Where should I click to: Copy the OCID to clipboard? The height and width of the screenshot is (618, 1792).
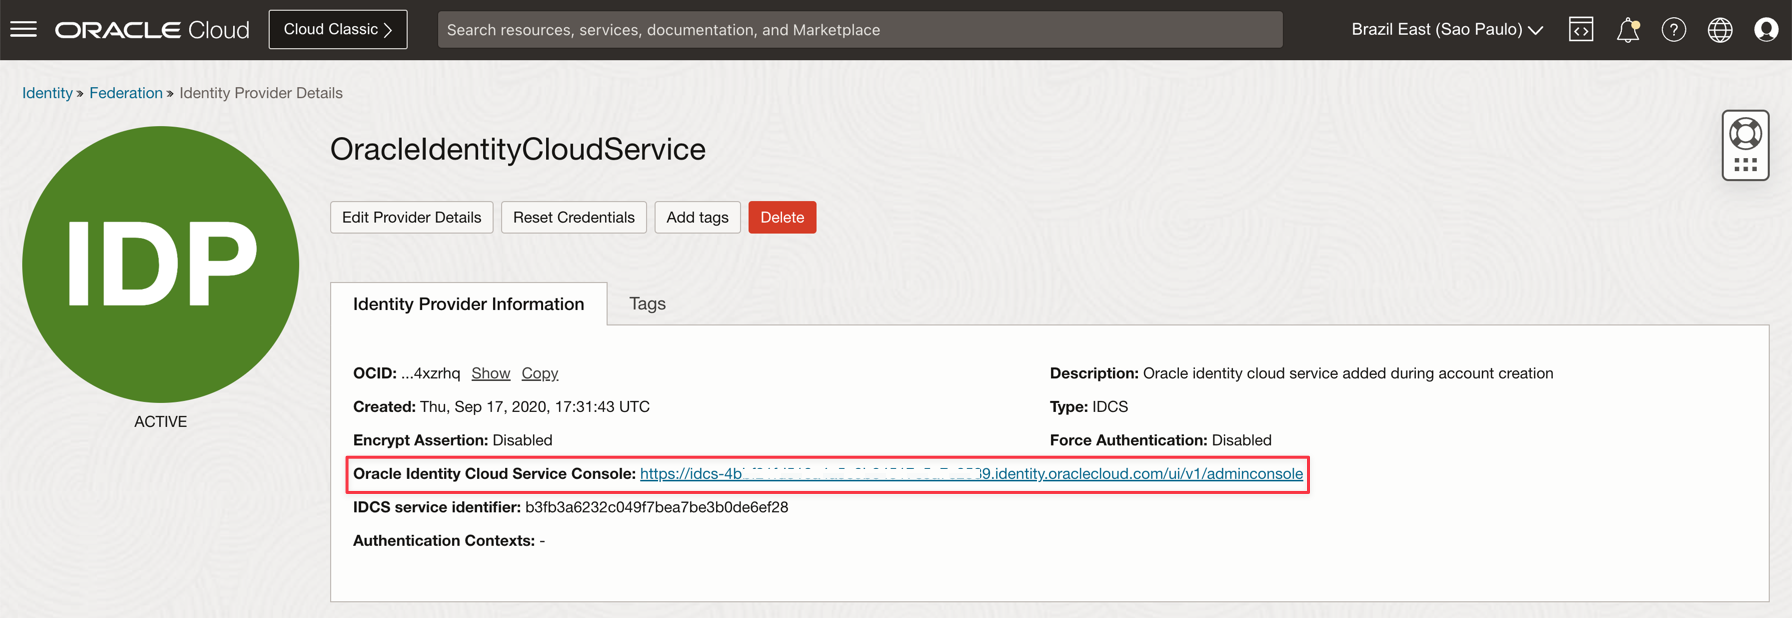click(539, 373)
